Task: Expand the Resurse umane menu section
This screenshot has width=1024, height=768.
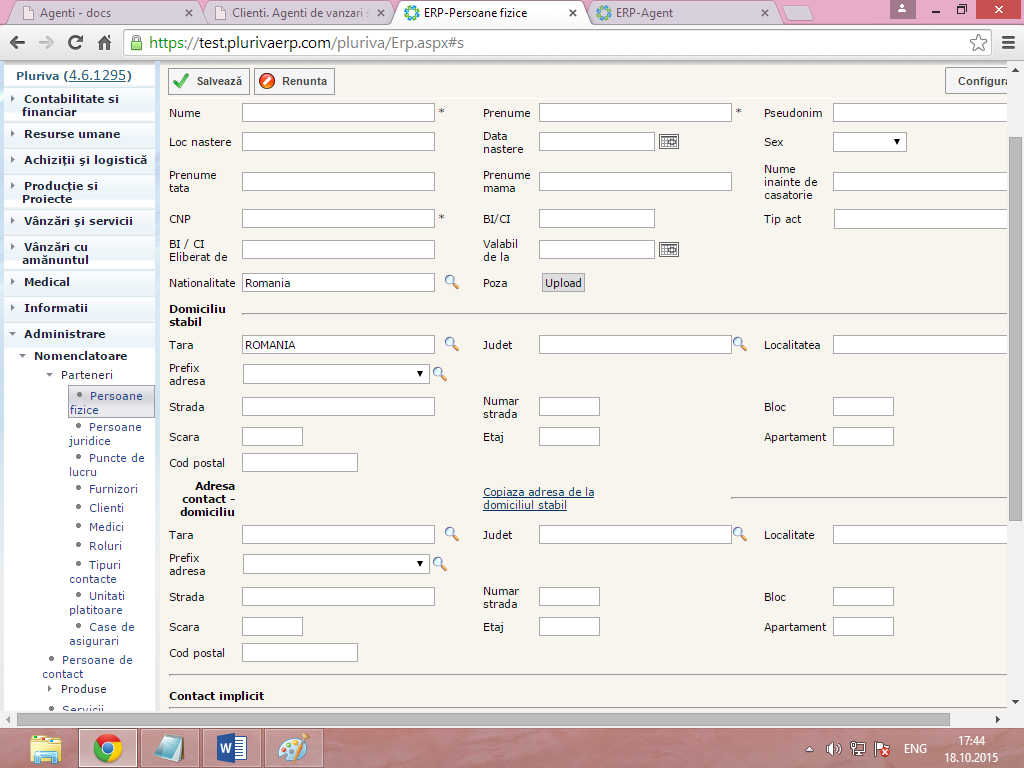Action: click(72, 134)
